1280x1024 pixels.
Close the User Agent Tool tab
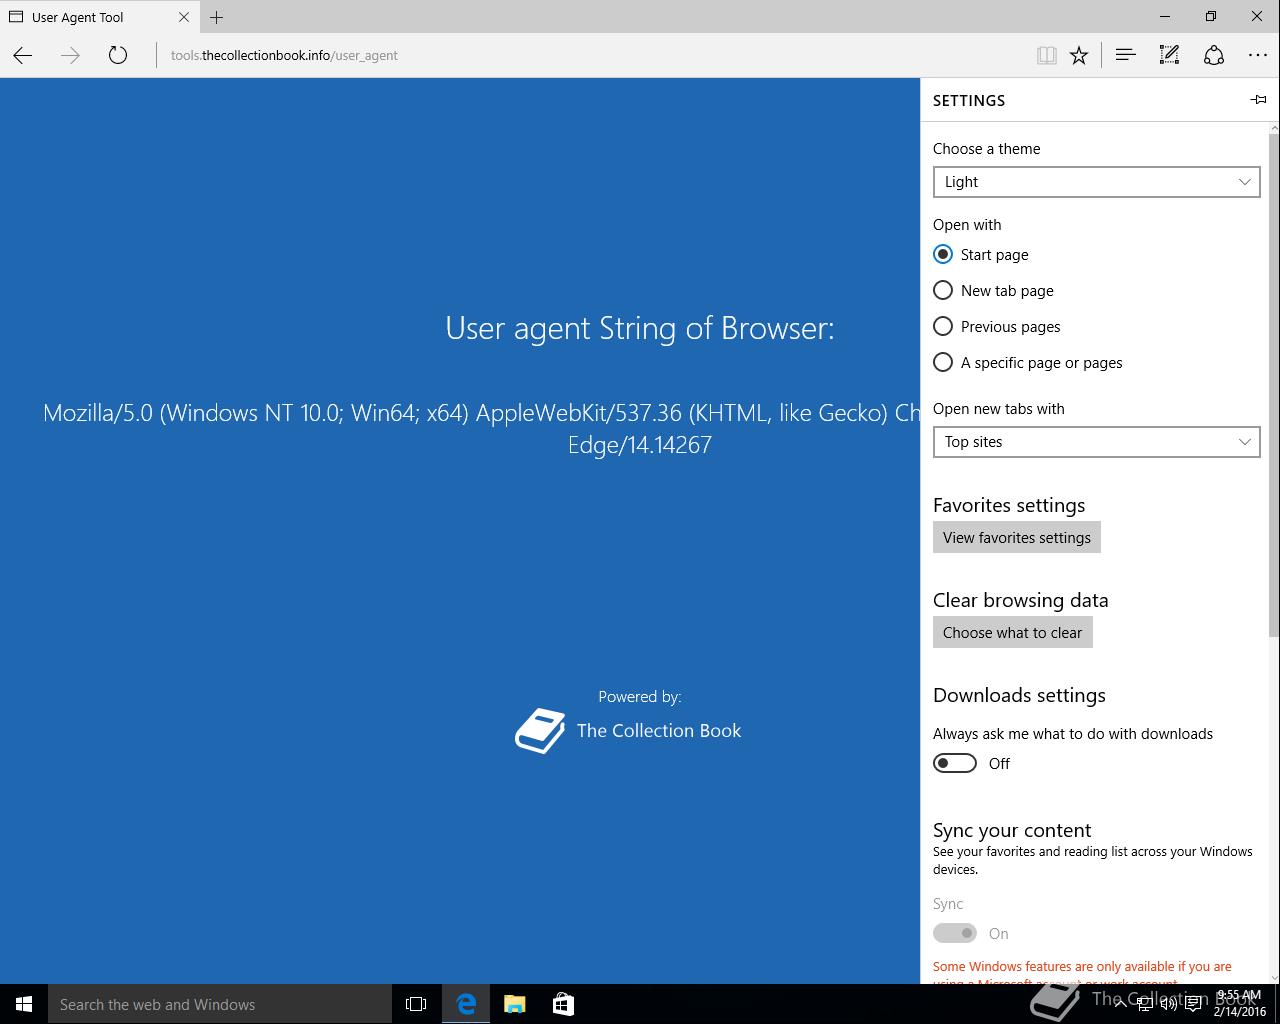pyautogui.click(x=184, y=17)
